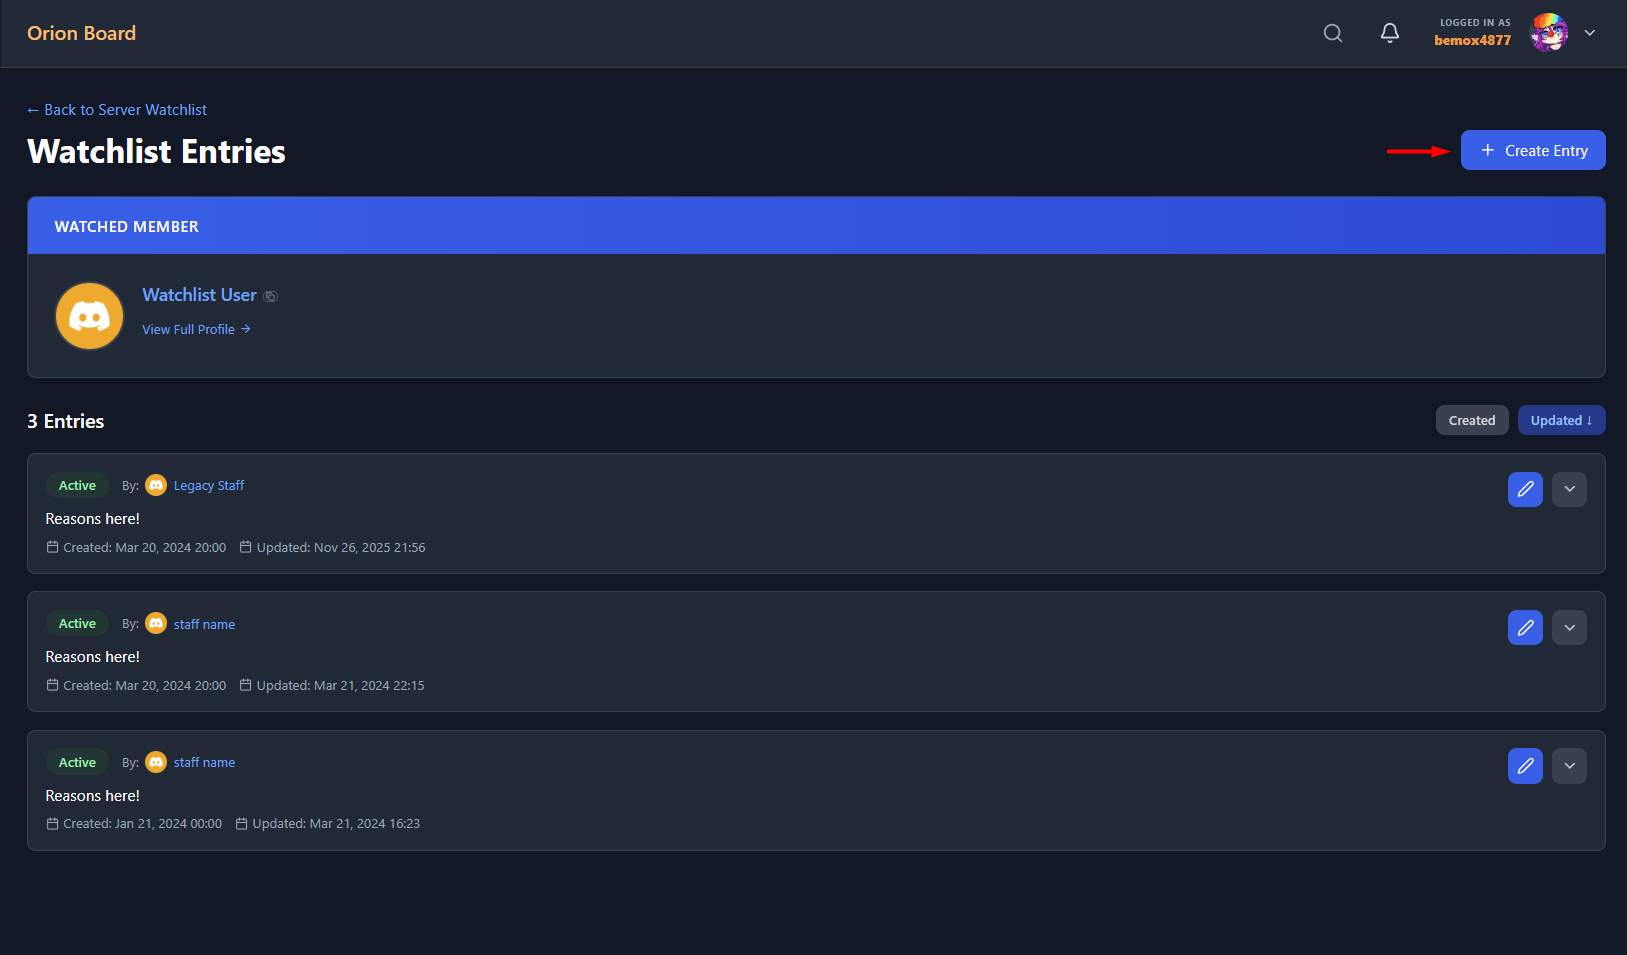The height and width of the screenshot is (955, 1627).
Task: Expand the first watchlist entry details
Action: coord(1569,489)
